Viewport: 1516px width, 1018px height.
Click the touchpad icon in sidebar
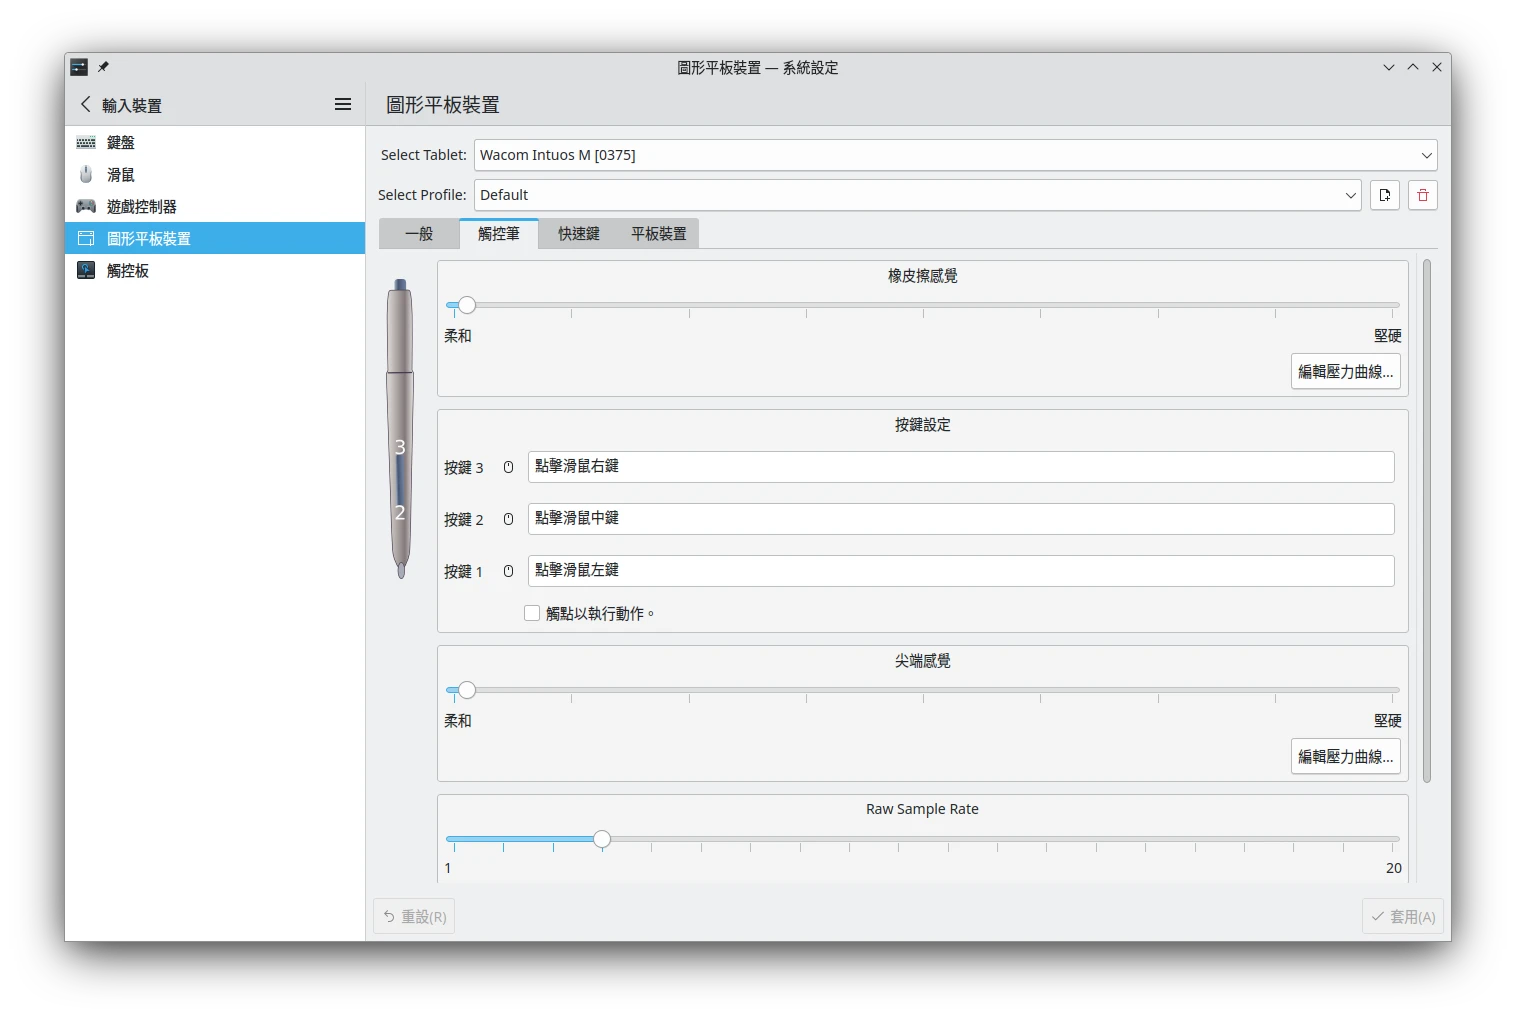pyautogui.click(x=86, y=271)
